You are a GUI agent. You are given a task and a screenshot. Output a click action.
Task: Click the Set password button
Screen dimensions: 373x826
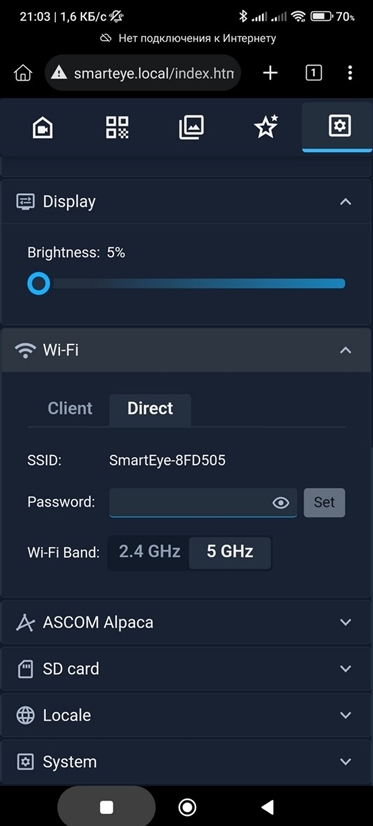324,503
